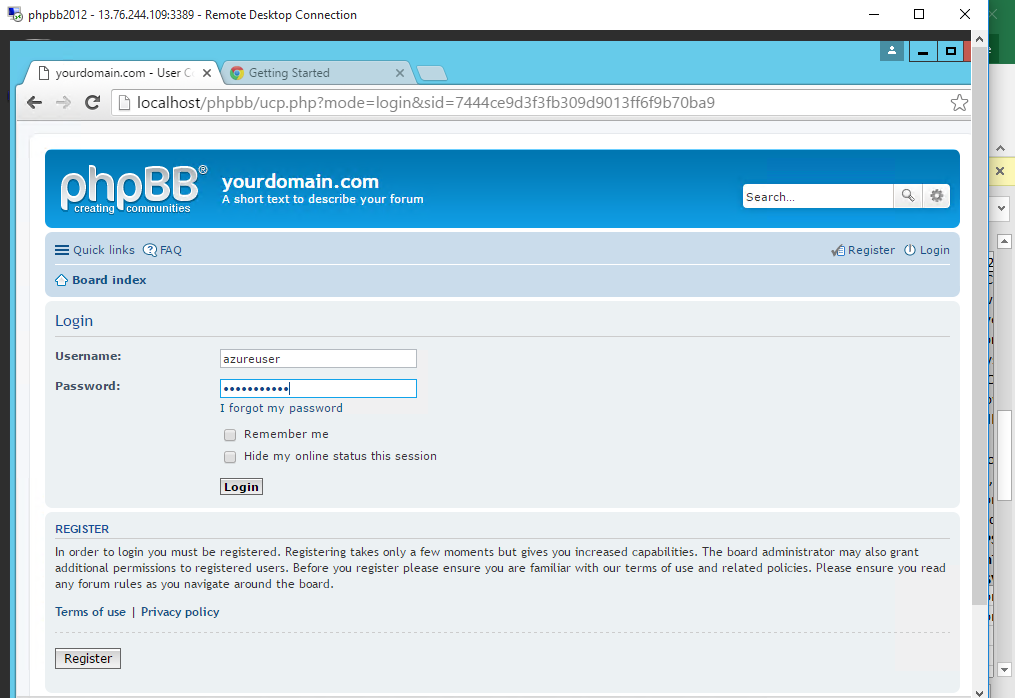Open the Quick links dropdown menu

tap(94, 250)
